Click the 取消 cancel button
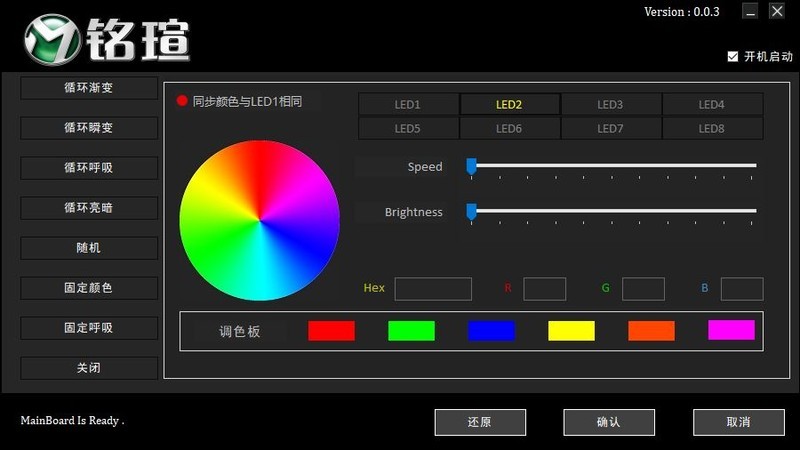This screenshot has height=450, width=800. pos(739,422)
